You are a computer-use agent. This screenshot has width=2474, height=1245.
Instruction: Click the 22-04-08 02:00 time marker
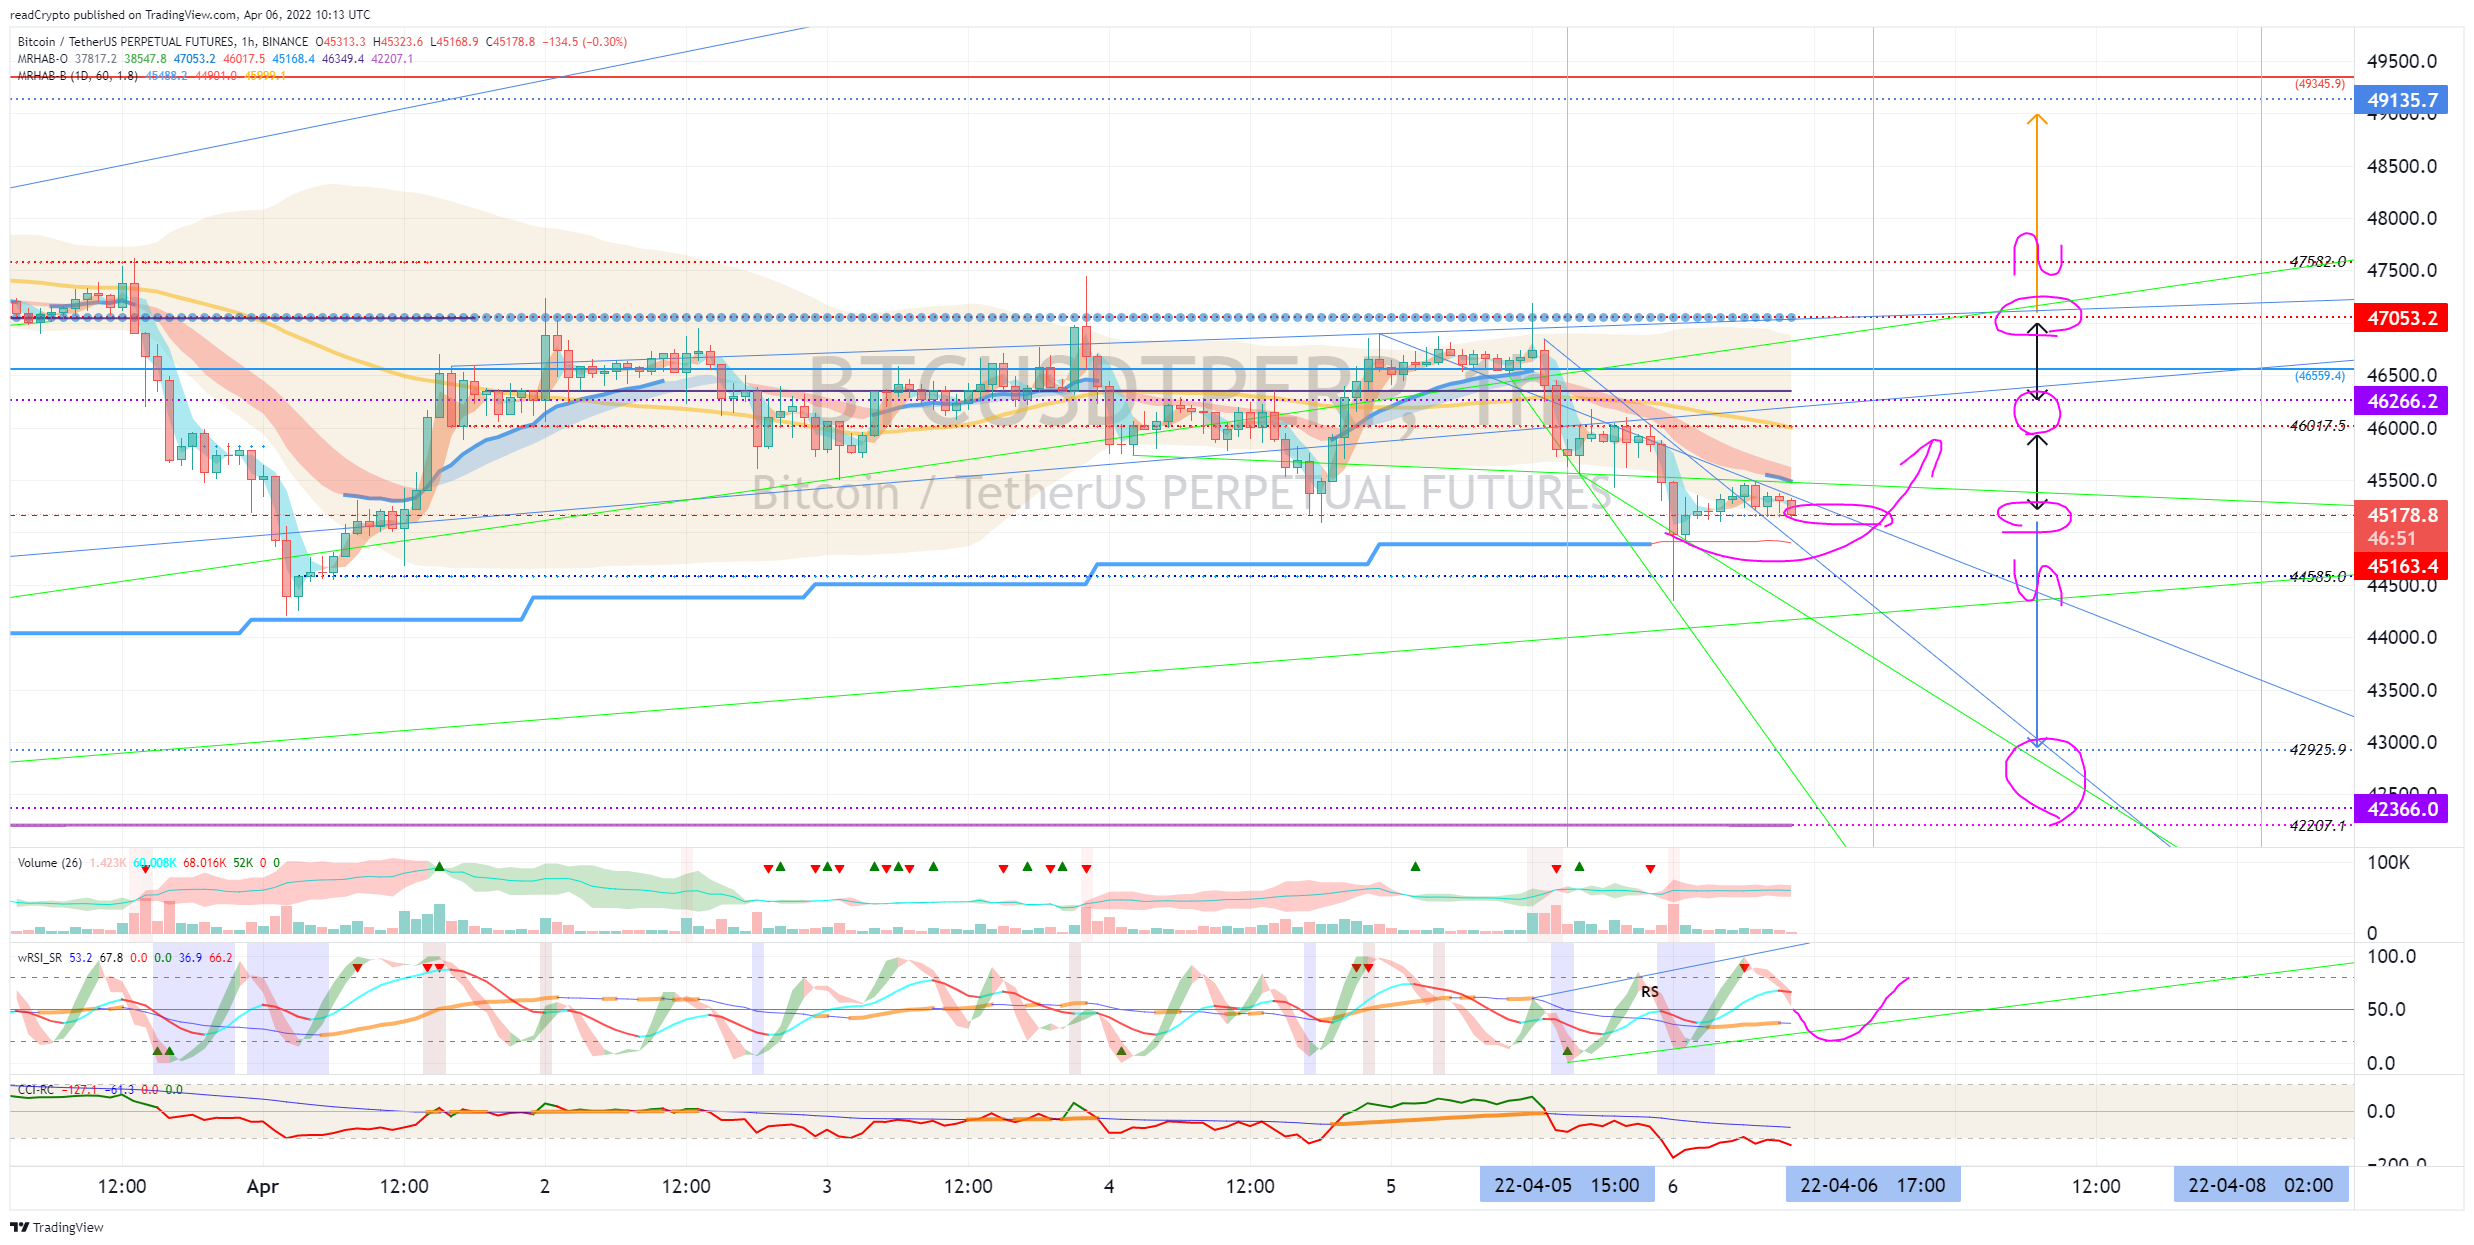pyautogui.click(x=2261, y=1185)
